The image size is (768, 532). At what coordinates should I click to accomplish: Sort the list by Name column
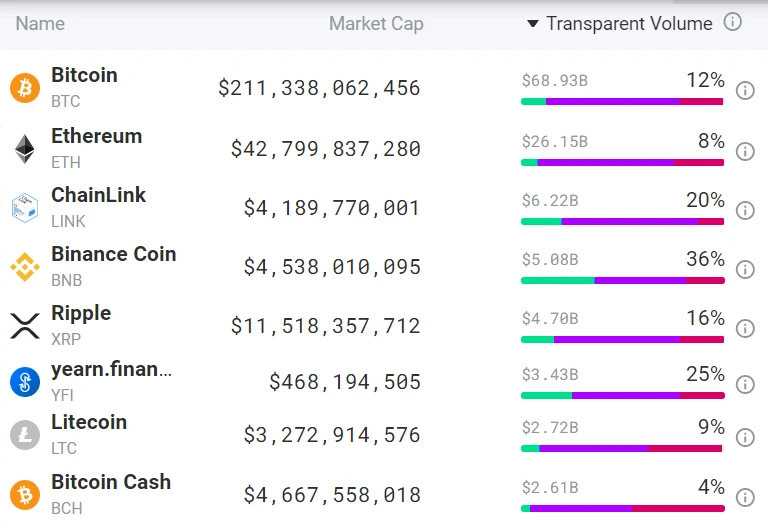pos(40,24)
